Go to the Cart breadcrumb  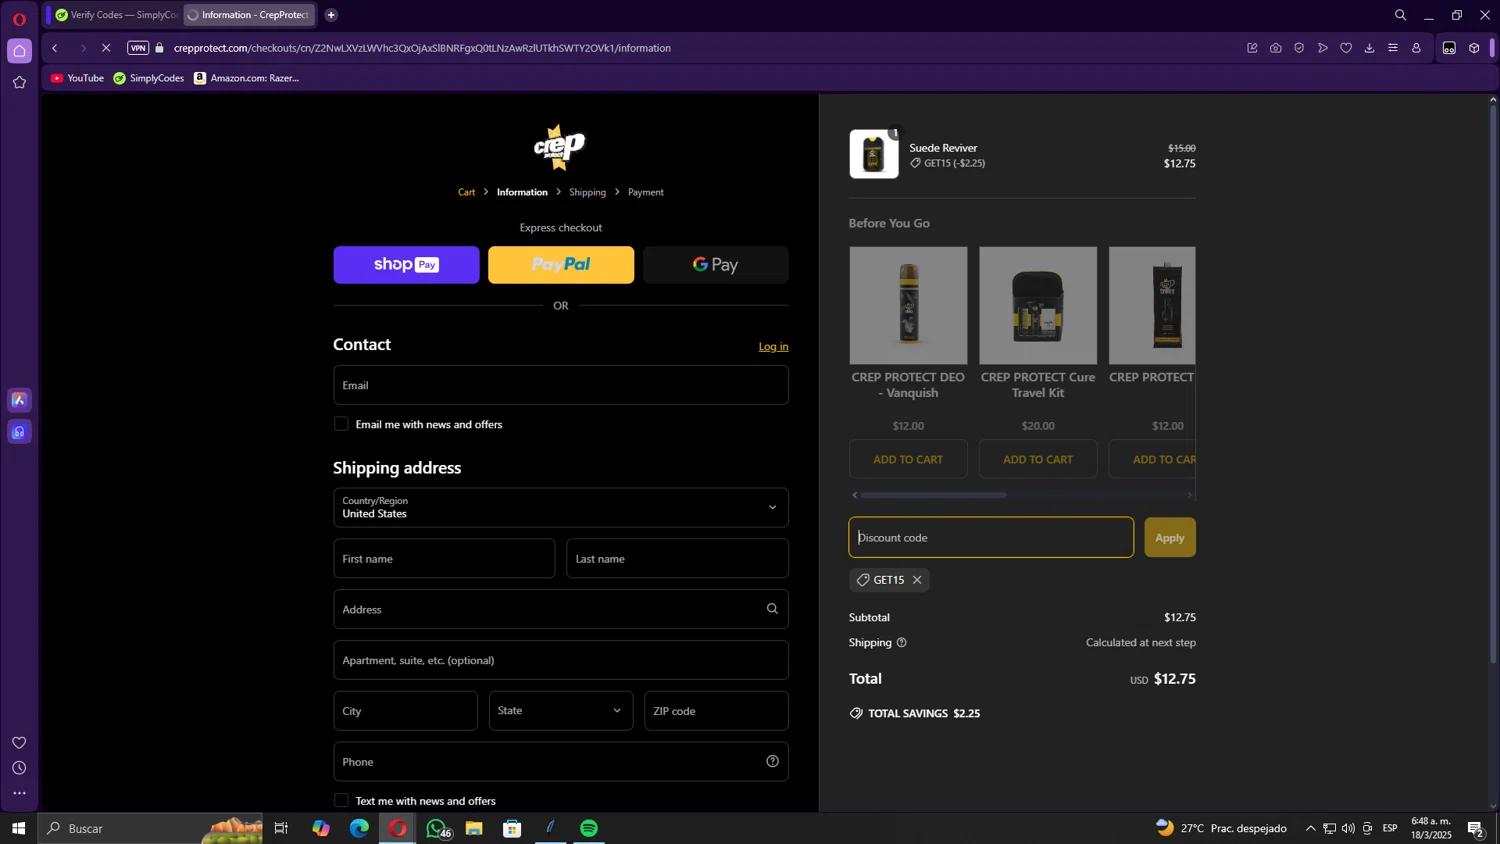tap(467, 192)
